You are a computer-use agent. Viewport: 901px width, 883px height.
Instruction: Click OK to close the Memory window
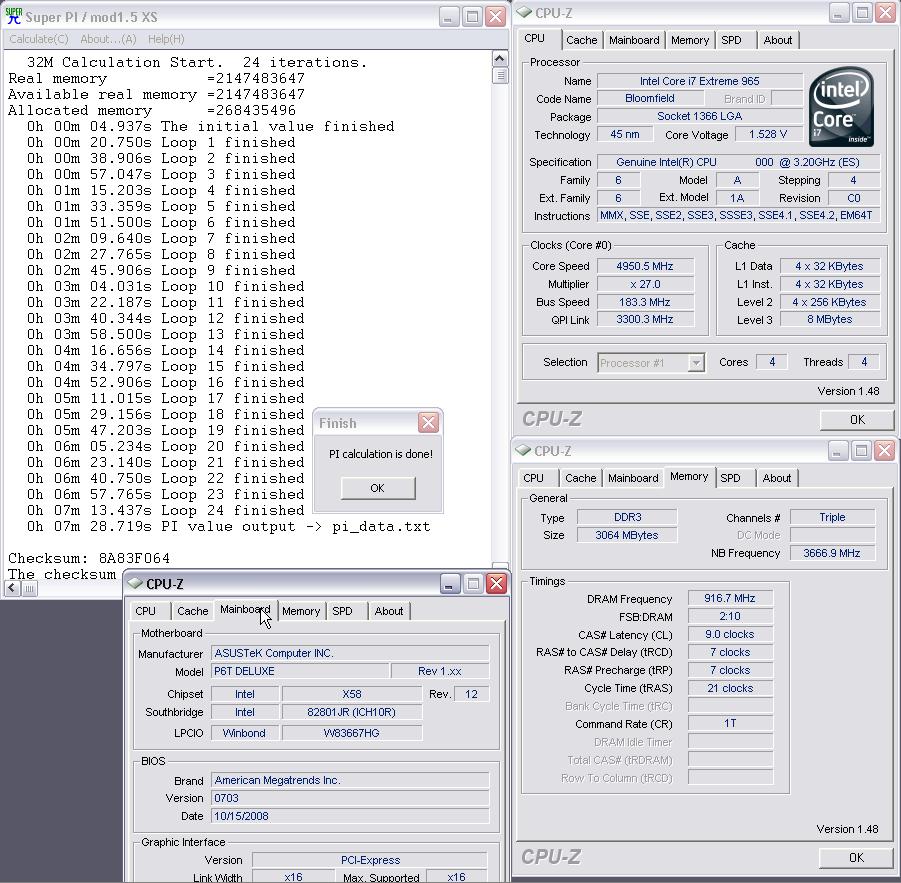point(855,858)
